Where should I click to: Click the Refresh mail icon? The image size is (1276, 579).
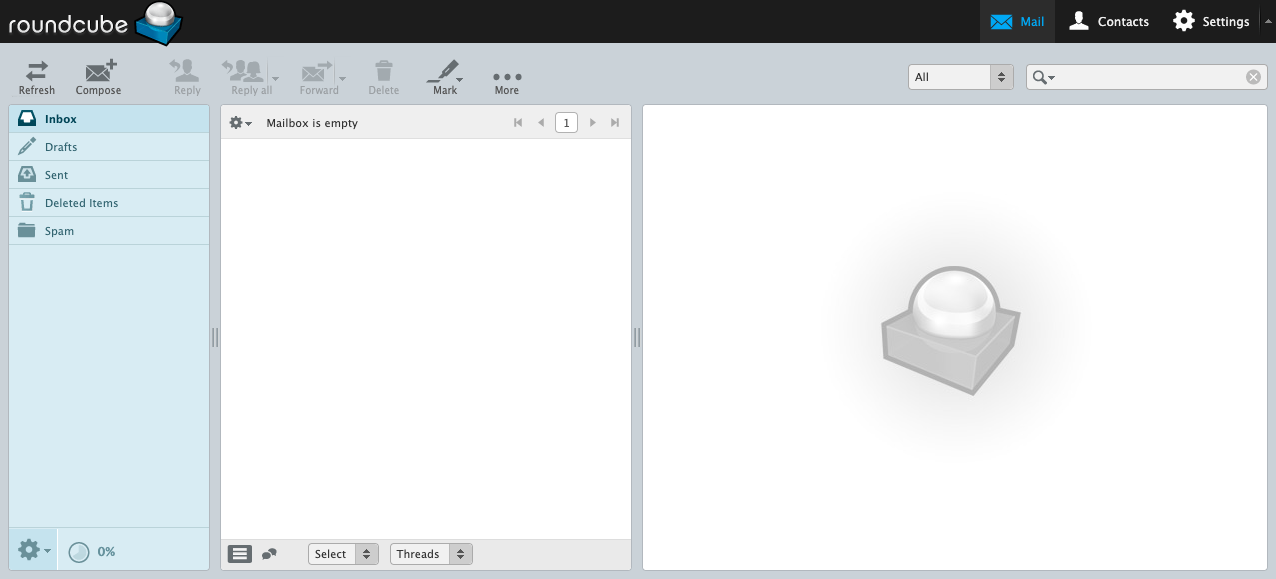37,76
